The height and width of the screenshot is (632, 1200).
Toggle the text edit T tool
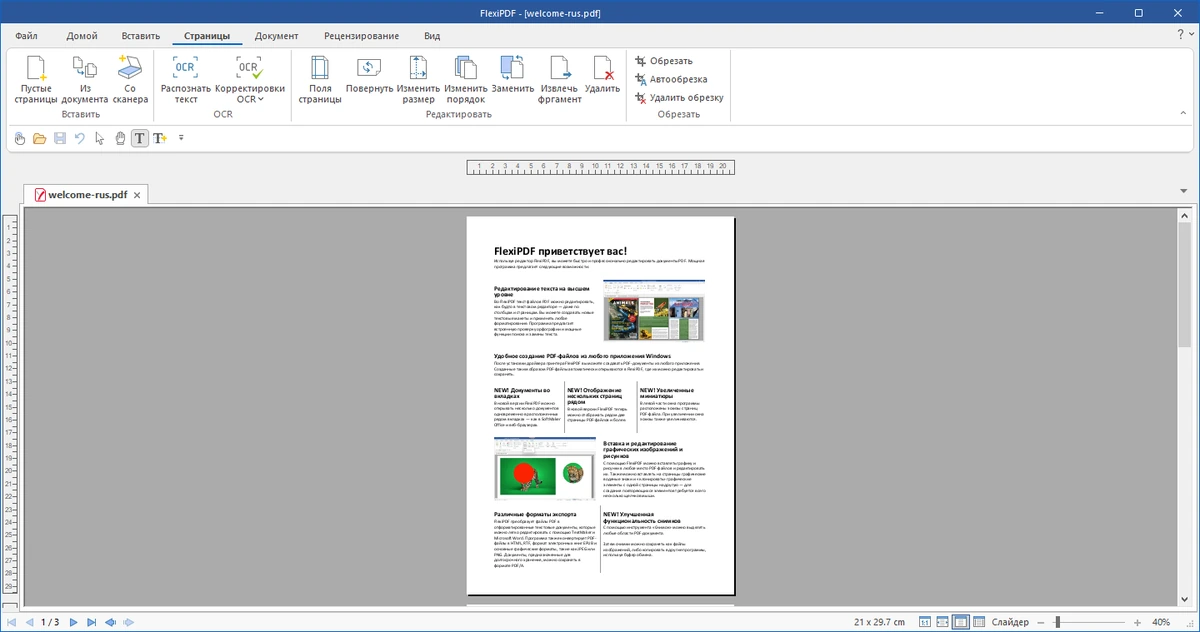click(x=139, y=138)
